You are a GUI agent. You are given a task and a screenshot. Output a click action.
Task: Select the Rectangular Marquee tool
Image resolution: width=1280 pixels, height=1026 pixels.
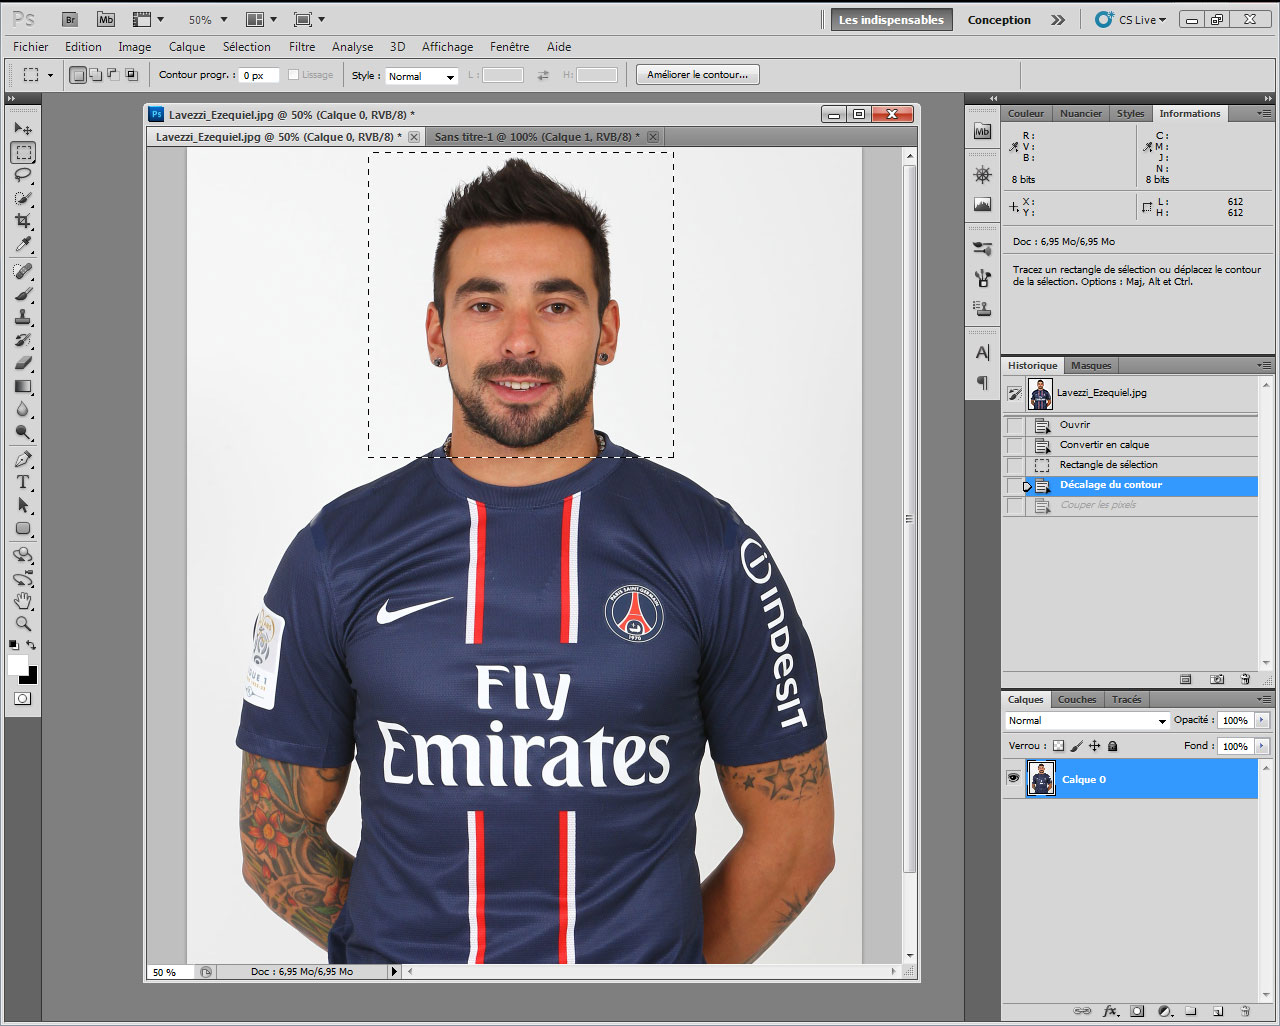point(23,152)
